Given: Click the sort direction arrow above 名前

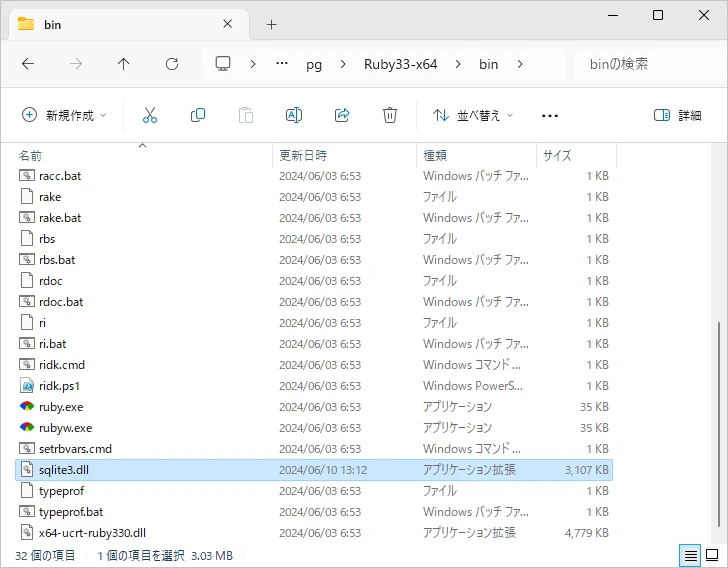Looking at the screenshot, I should pyautogui.click(x=143, y=146).
